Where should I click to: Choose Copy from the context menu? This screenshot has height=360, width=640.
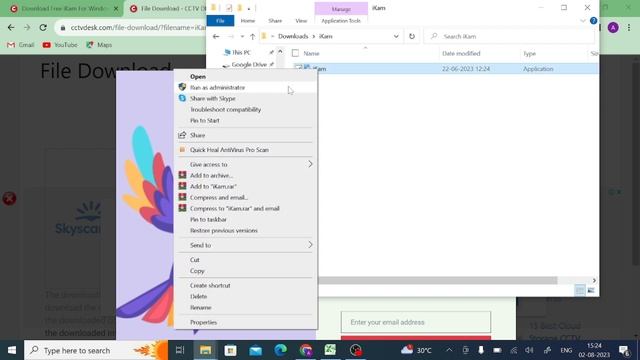[246, 271]
